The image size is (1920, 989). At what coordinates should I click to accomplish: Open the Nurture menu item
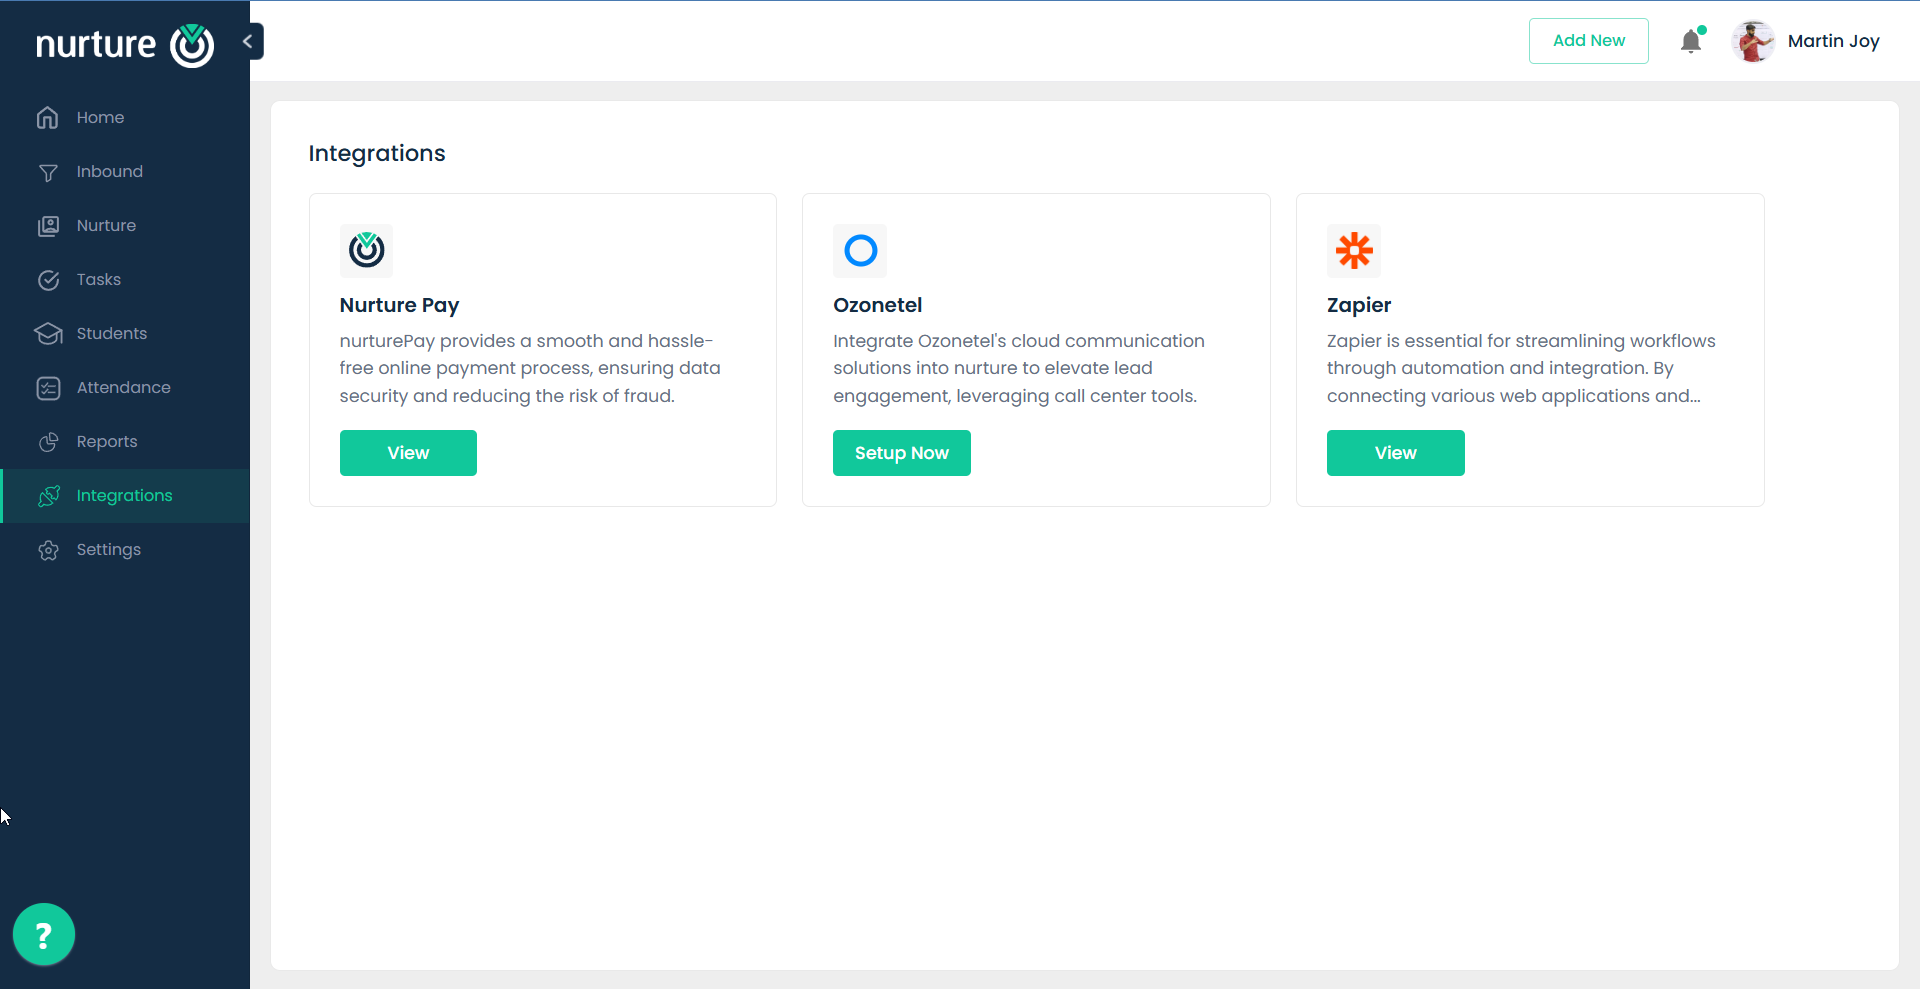pos(125,225)
